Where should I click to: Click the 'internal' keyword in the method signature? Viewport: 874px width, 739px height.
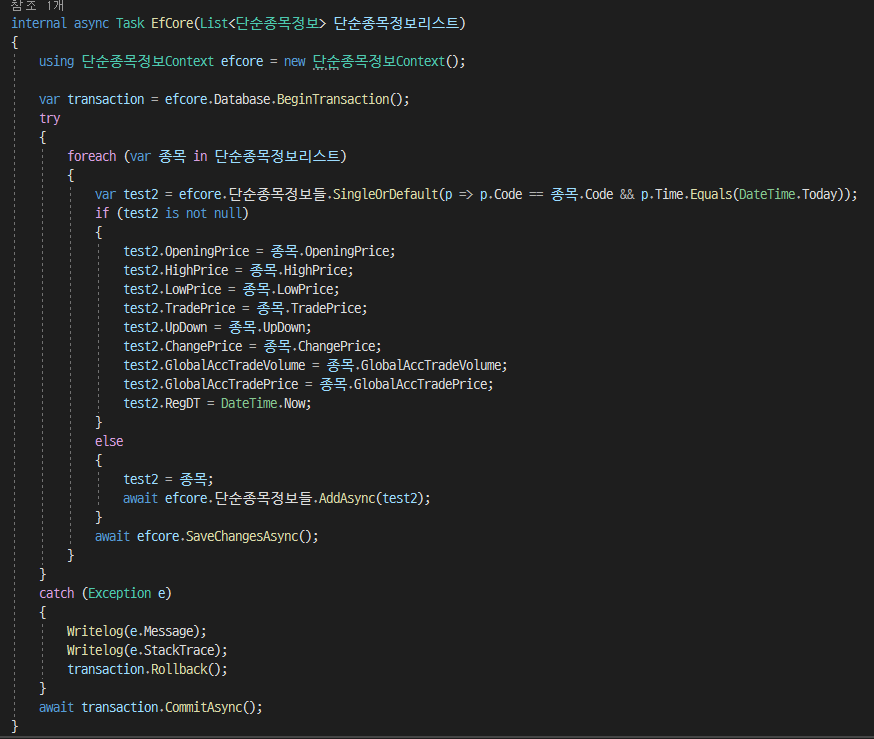[39, 23]
